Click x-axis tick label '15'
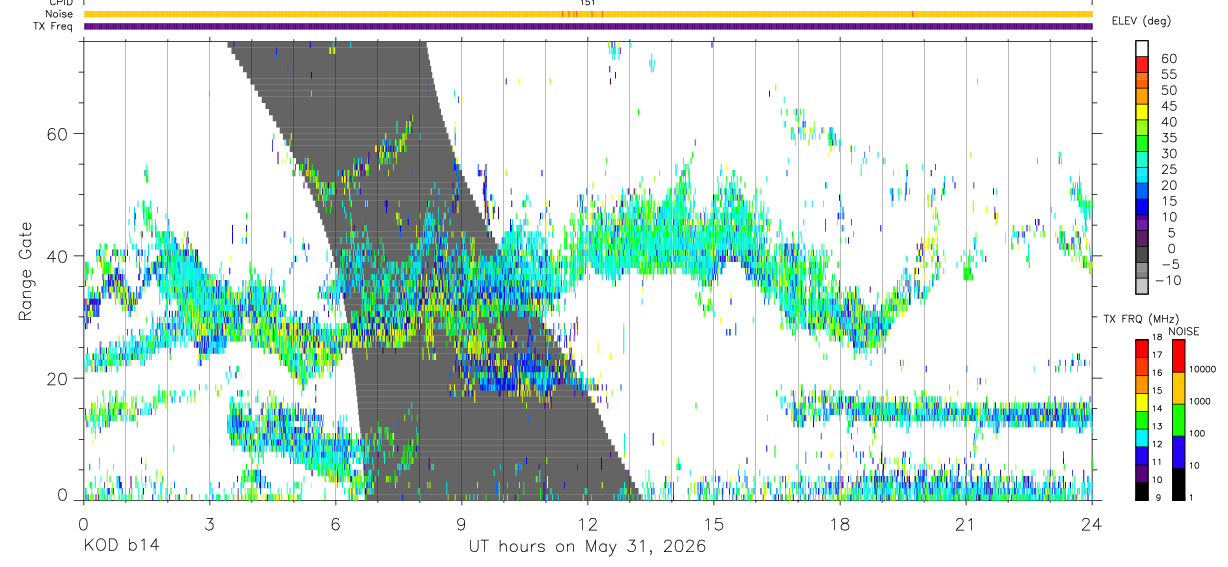This screenshot has height=567, width=1228. coord(714,524)
